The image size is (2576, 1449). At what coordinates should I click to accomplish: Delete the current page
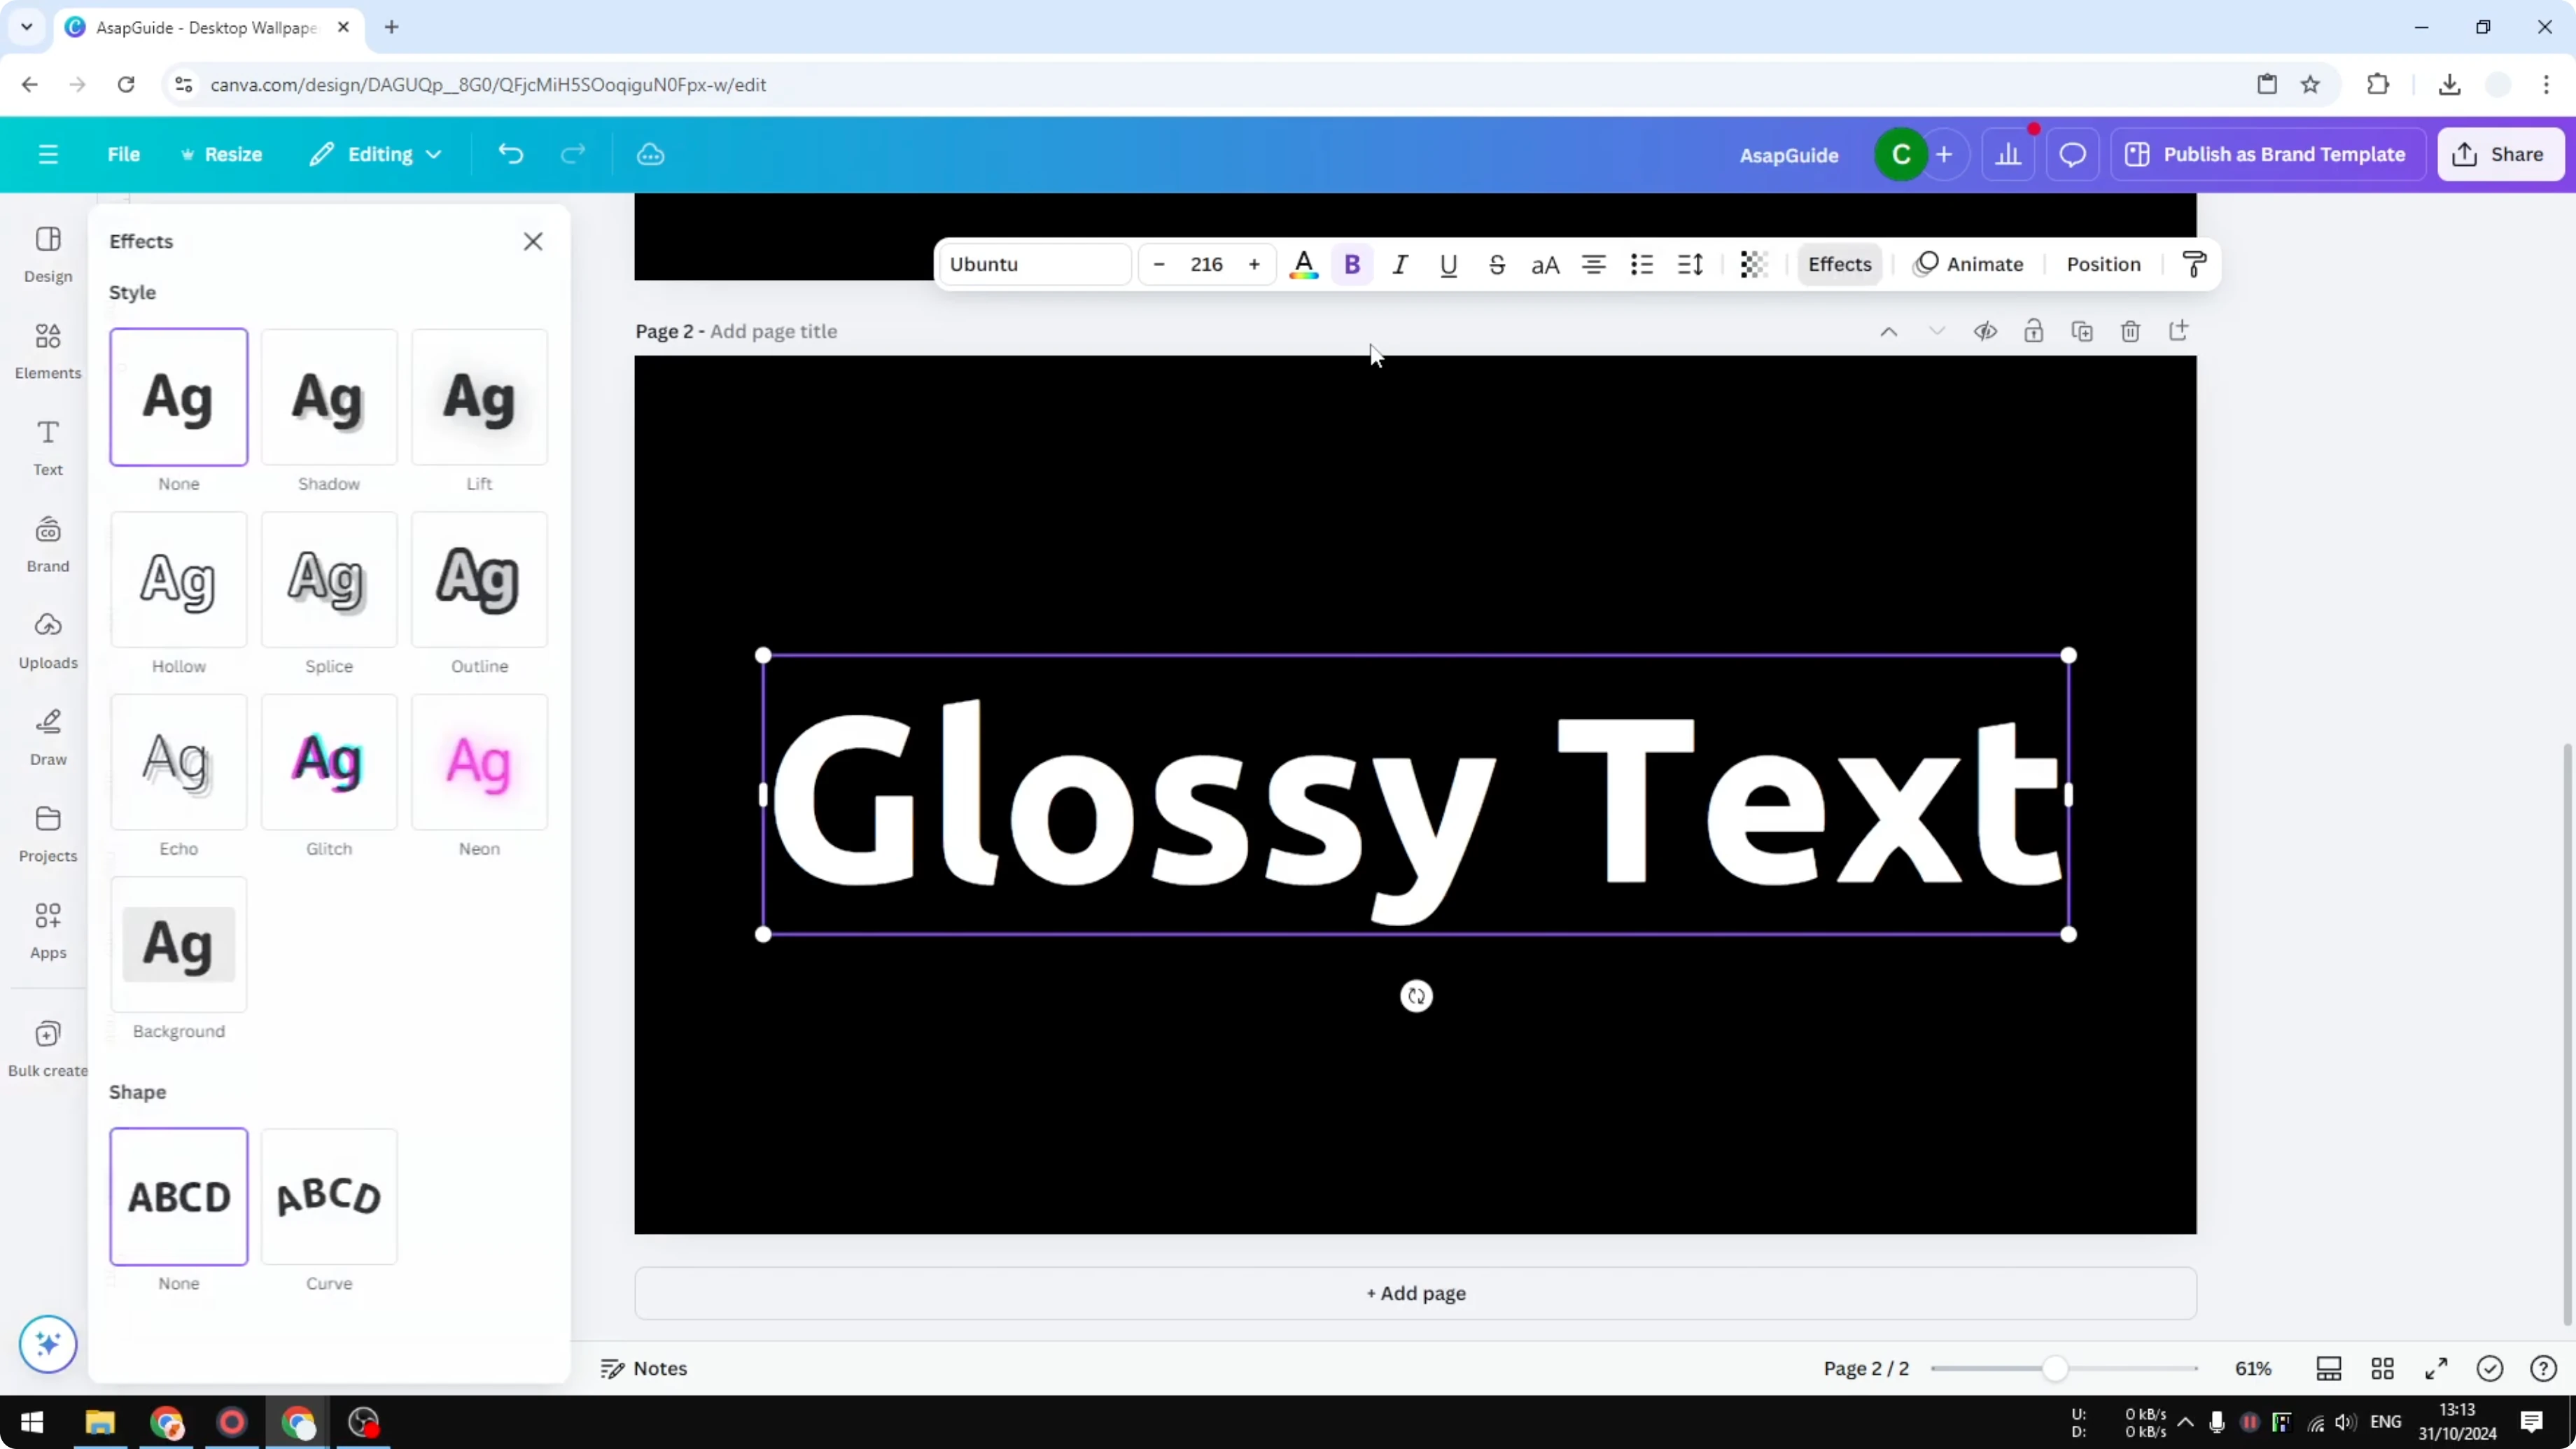pyautogui.click(x=2130, y=331)
